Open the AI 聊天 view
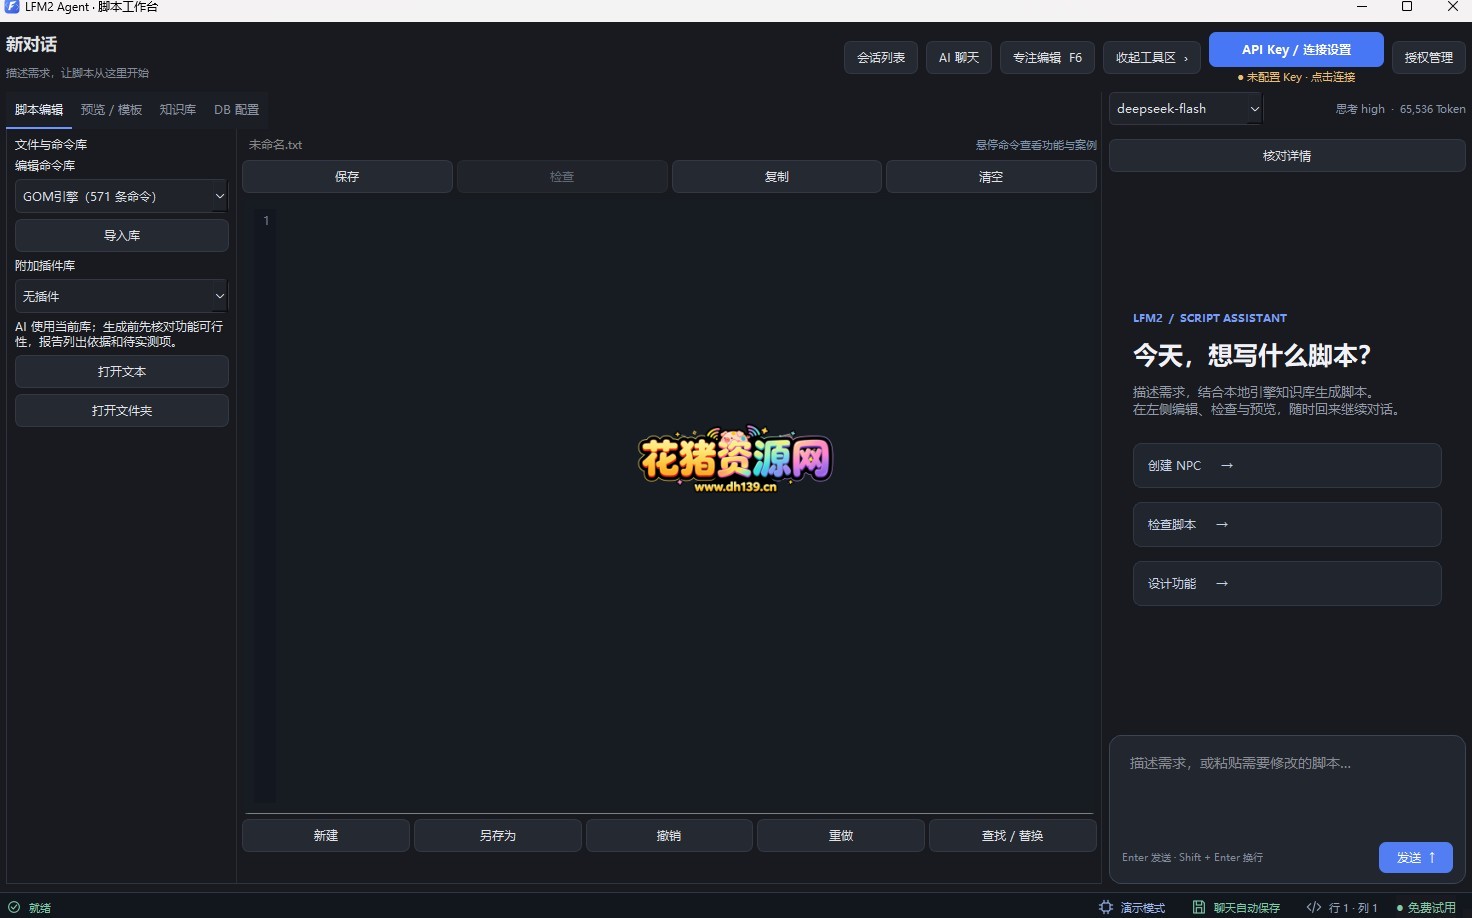 point(959,58)
